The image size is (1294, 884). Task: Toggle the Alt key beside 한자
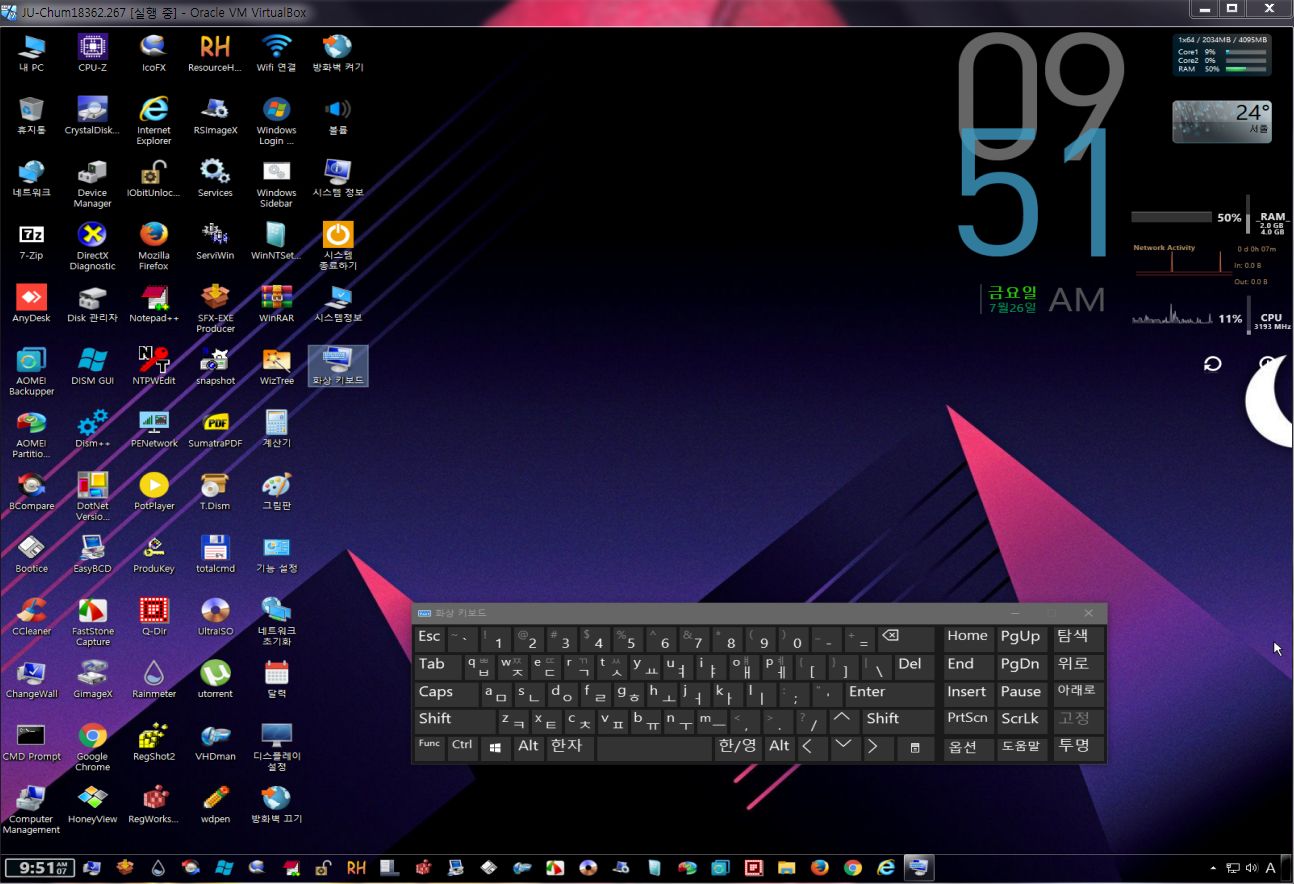coord(528,747)
